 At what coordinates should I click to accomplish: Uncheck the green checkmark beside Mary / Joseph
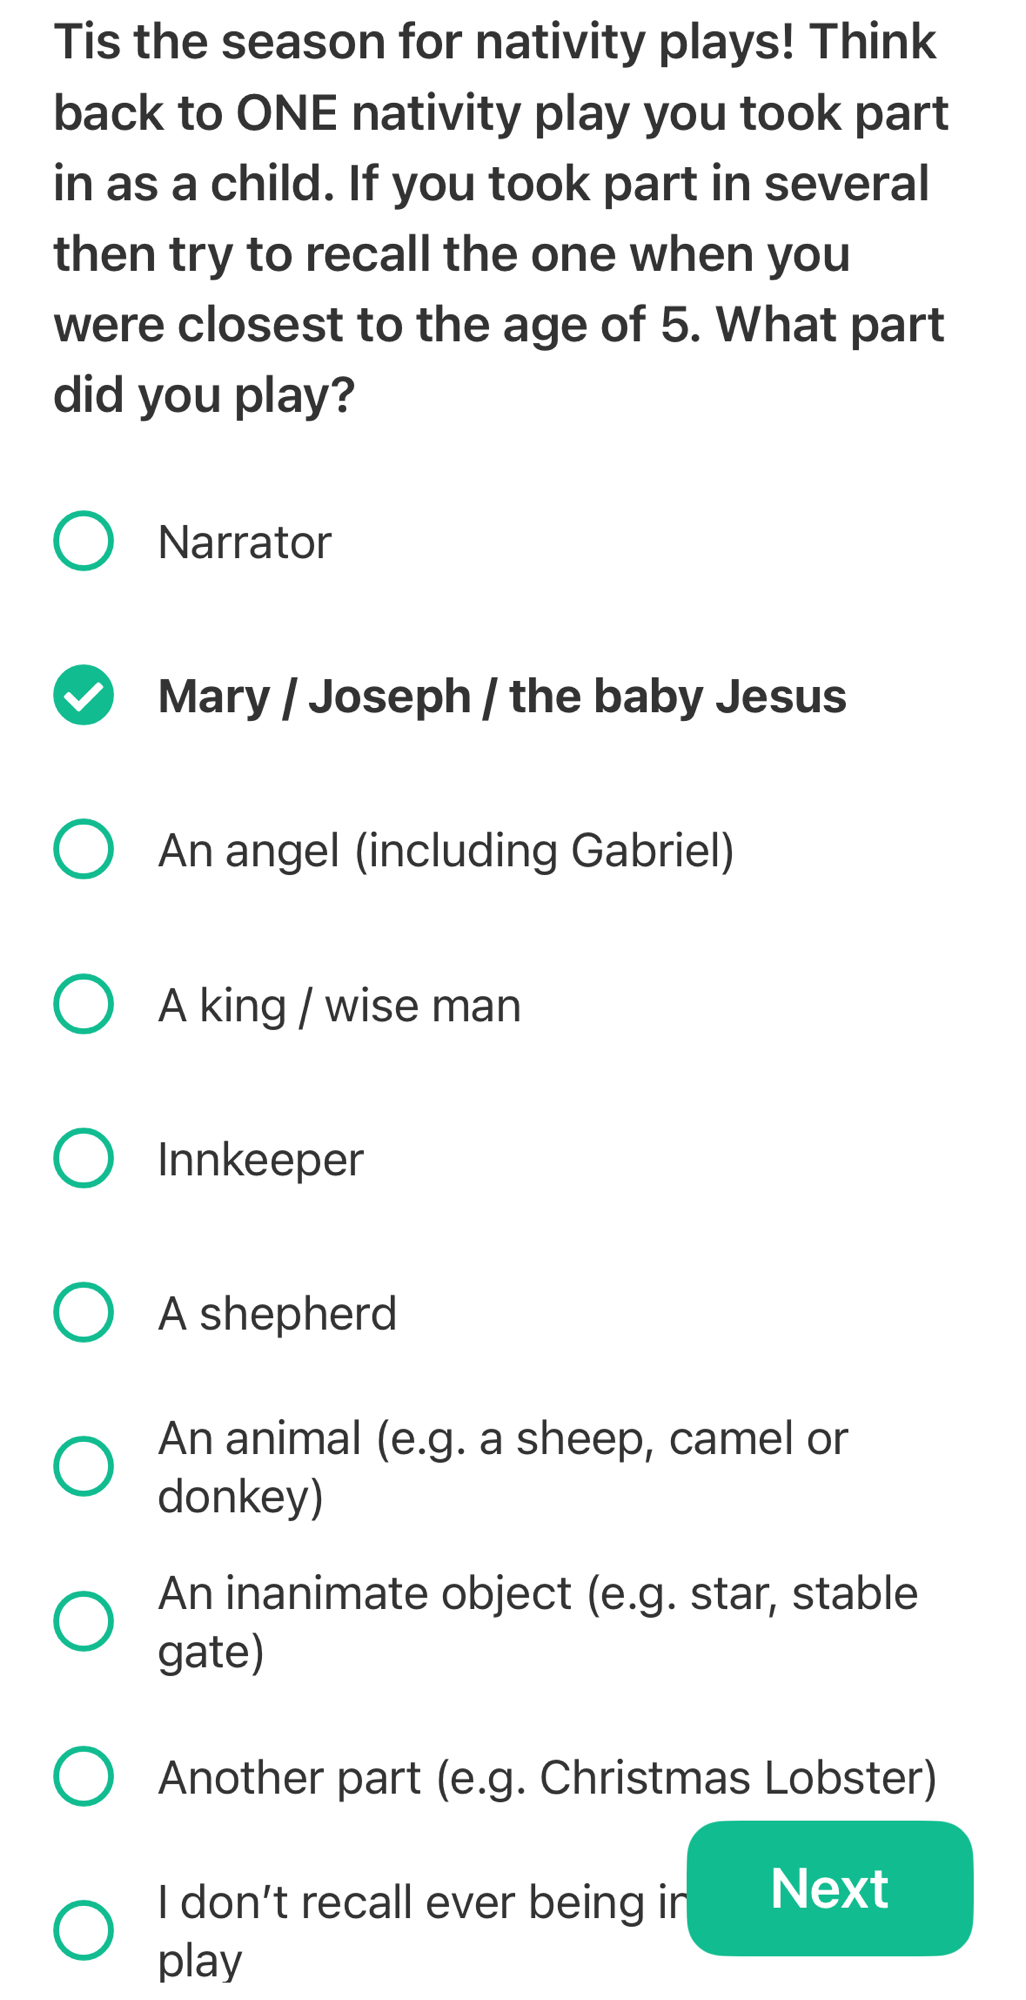83,695
